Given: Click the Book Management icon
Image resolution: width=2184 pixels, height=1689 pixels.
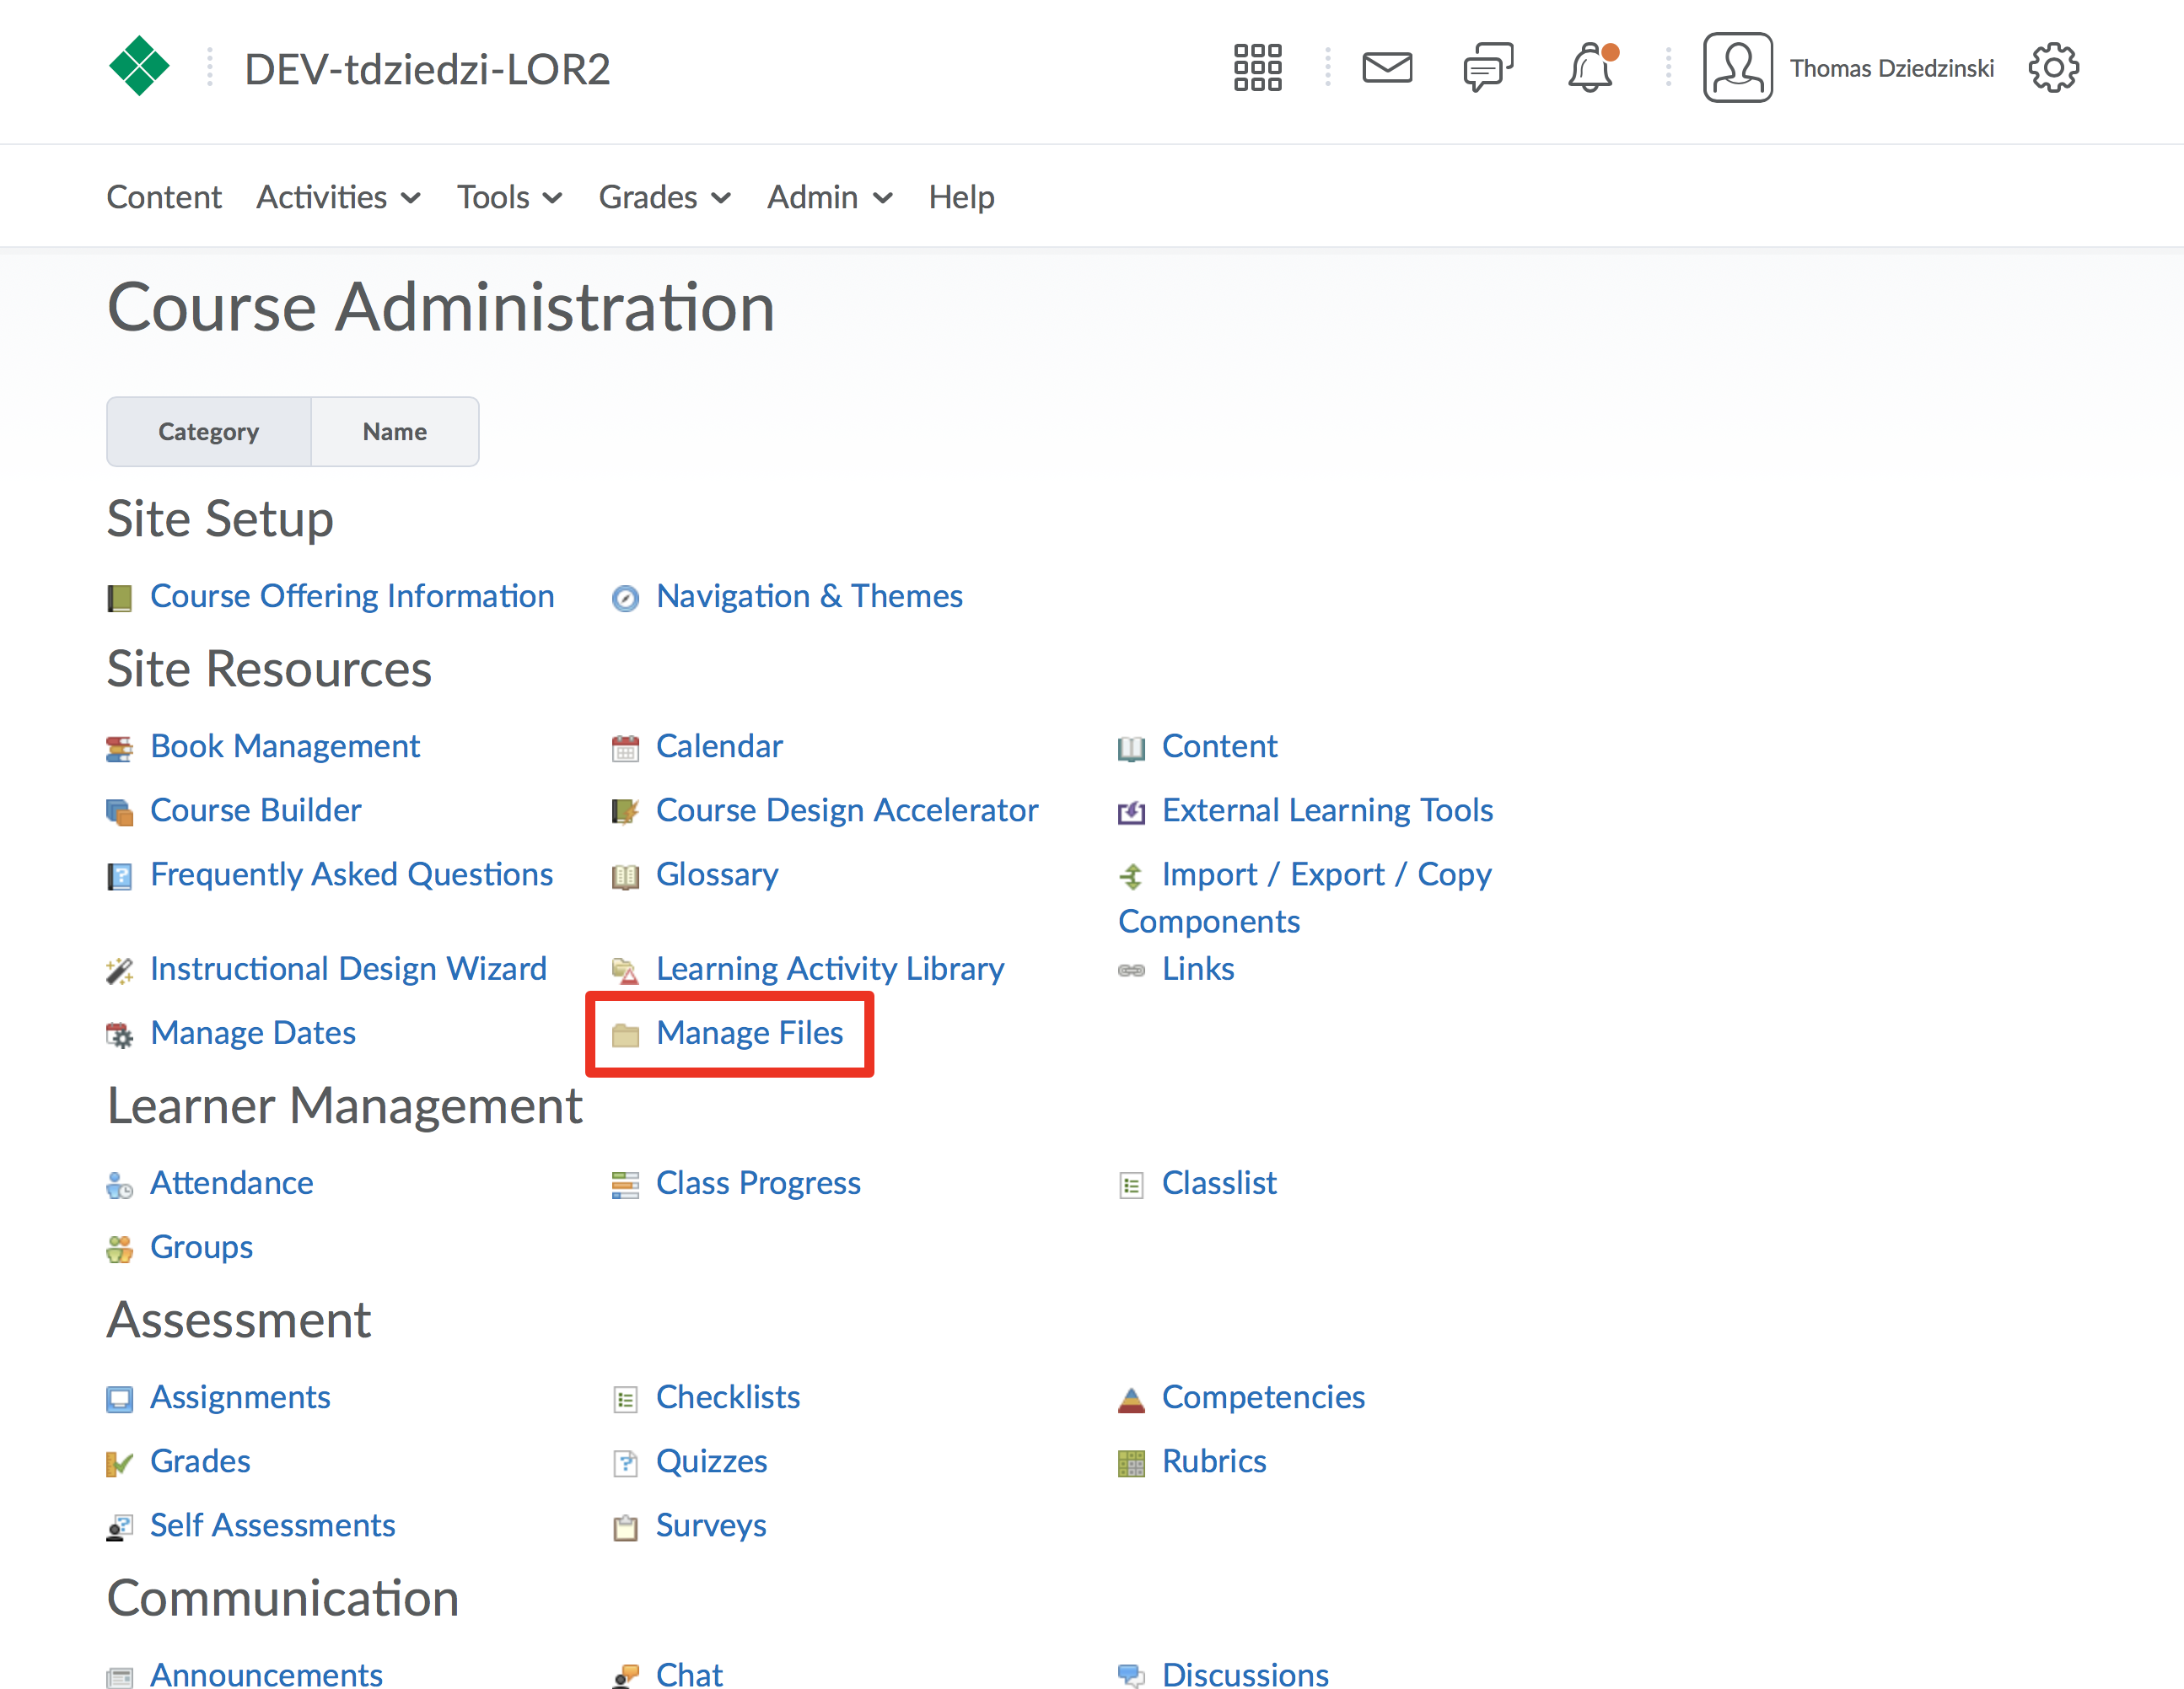Looking at the screenshot, I should point(119,748).
